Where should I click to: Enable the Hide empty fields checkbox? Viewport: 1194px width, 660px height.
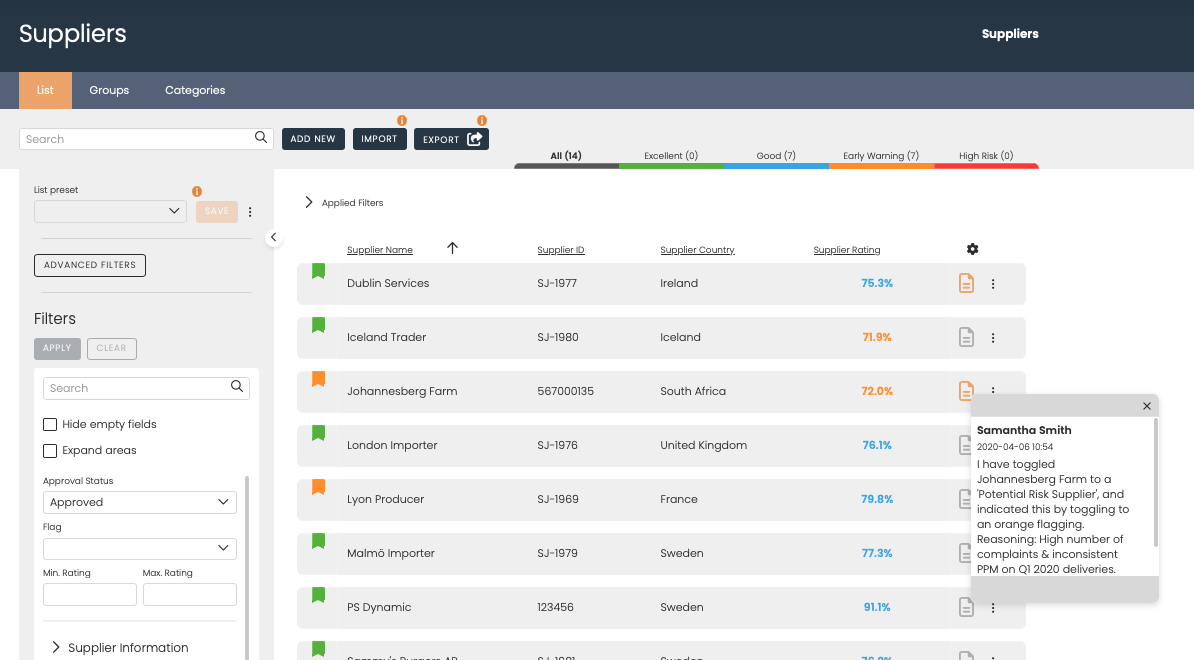pyautogui.click(x=50, y=425)
